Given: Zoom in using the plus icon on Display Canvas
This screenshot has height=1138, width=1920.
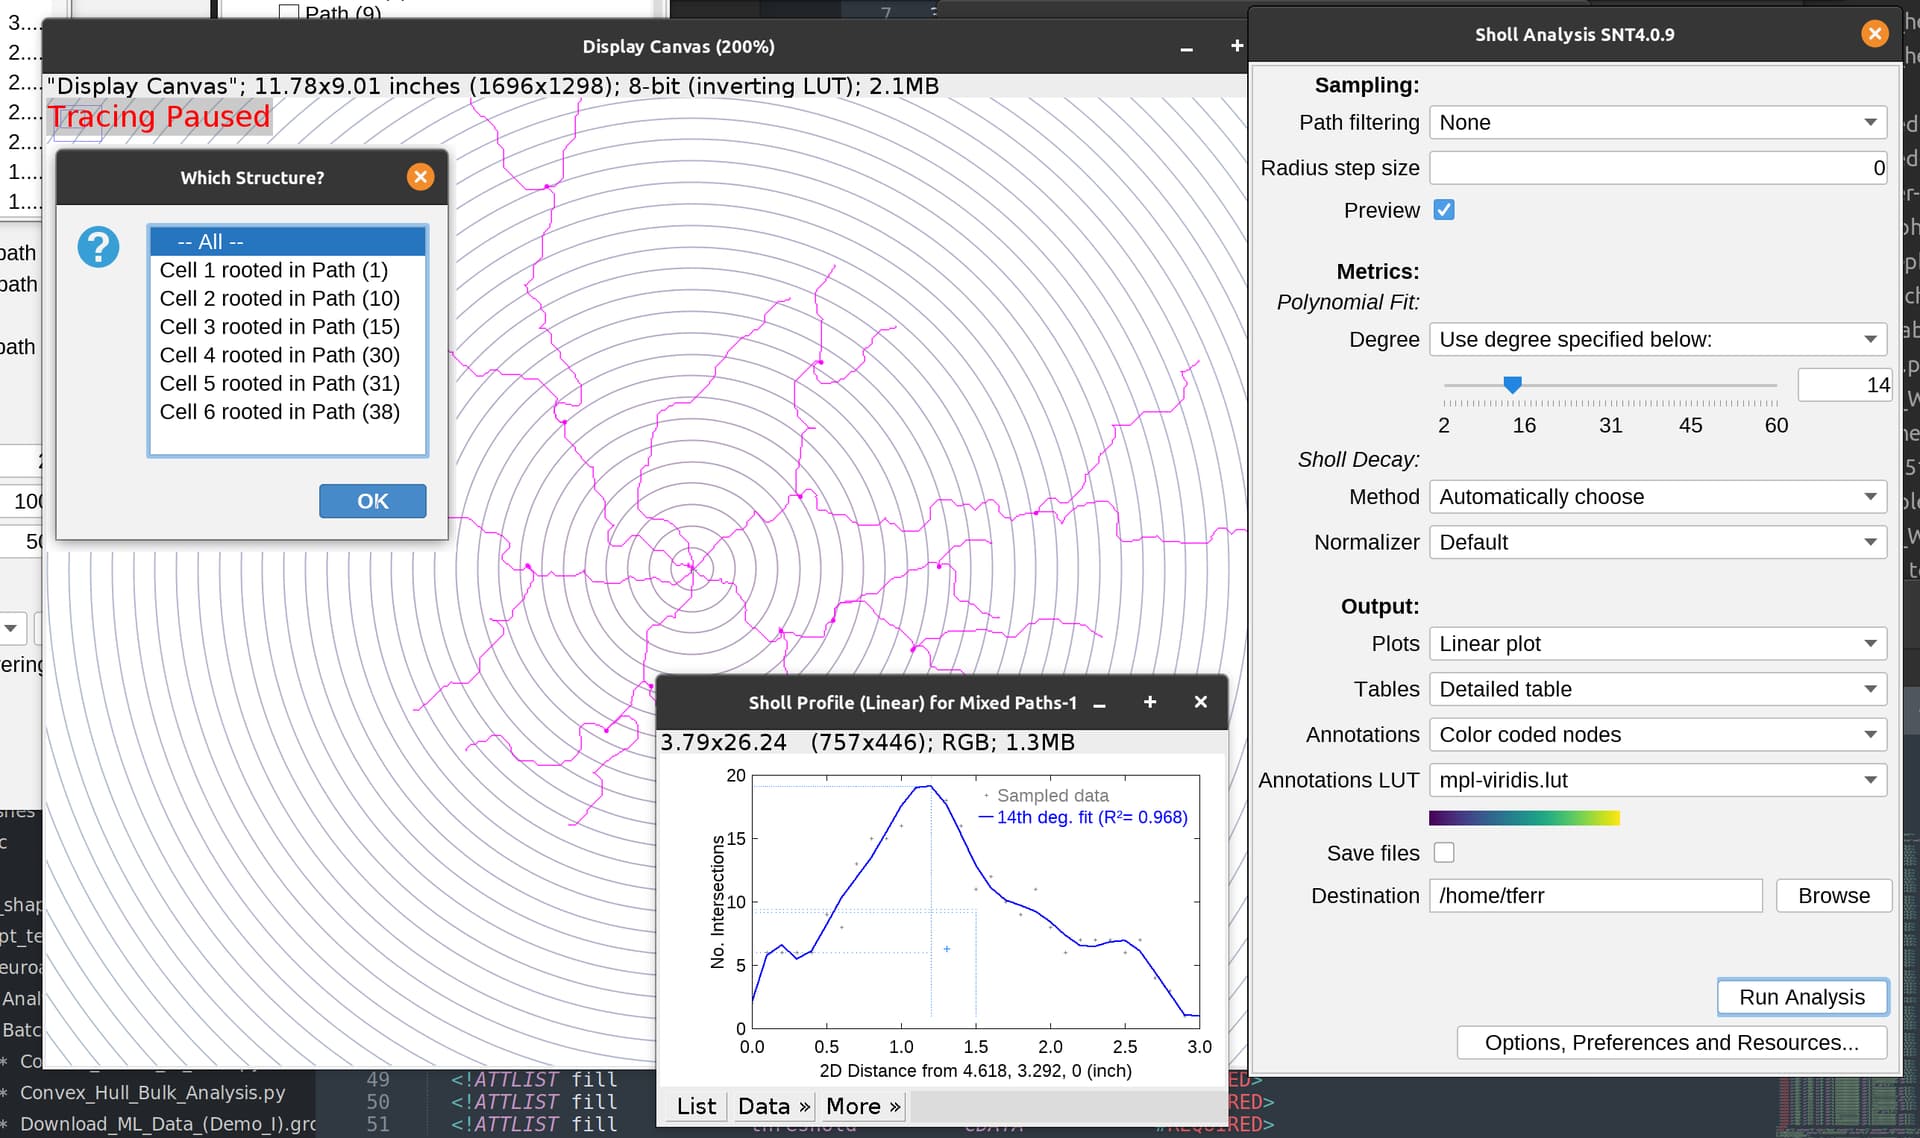Looking at the screenshot, I should (1237, 45).
